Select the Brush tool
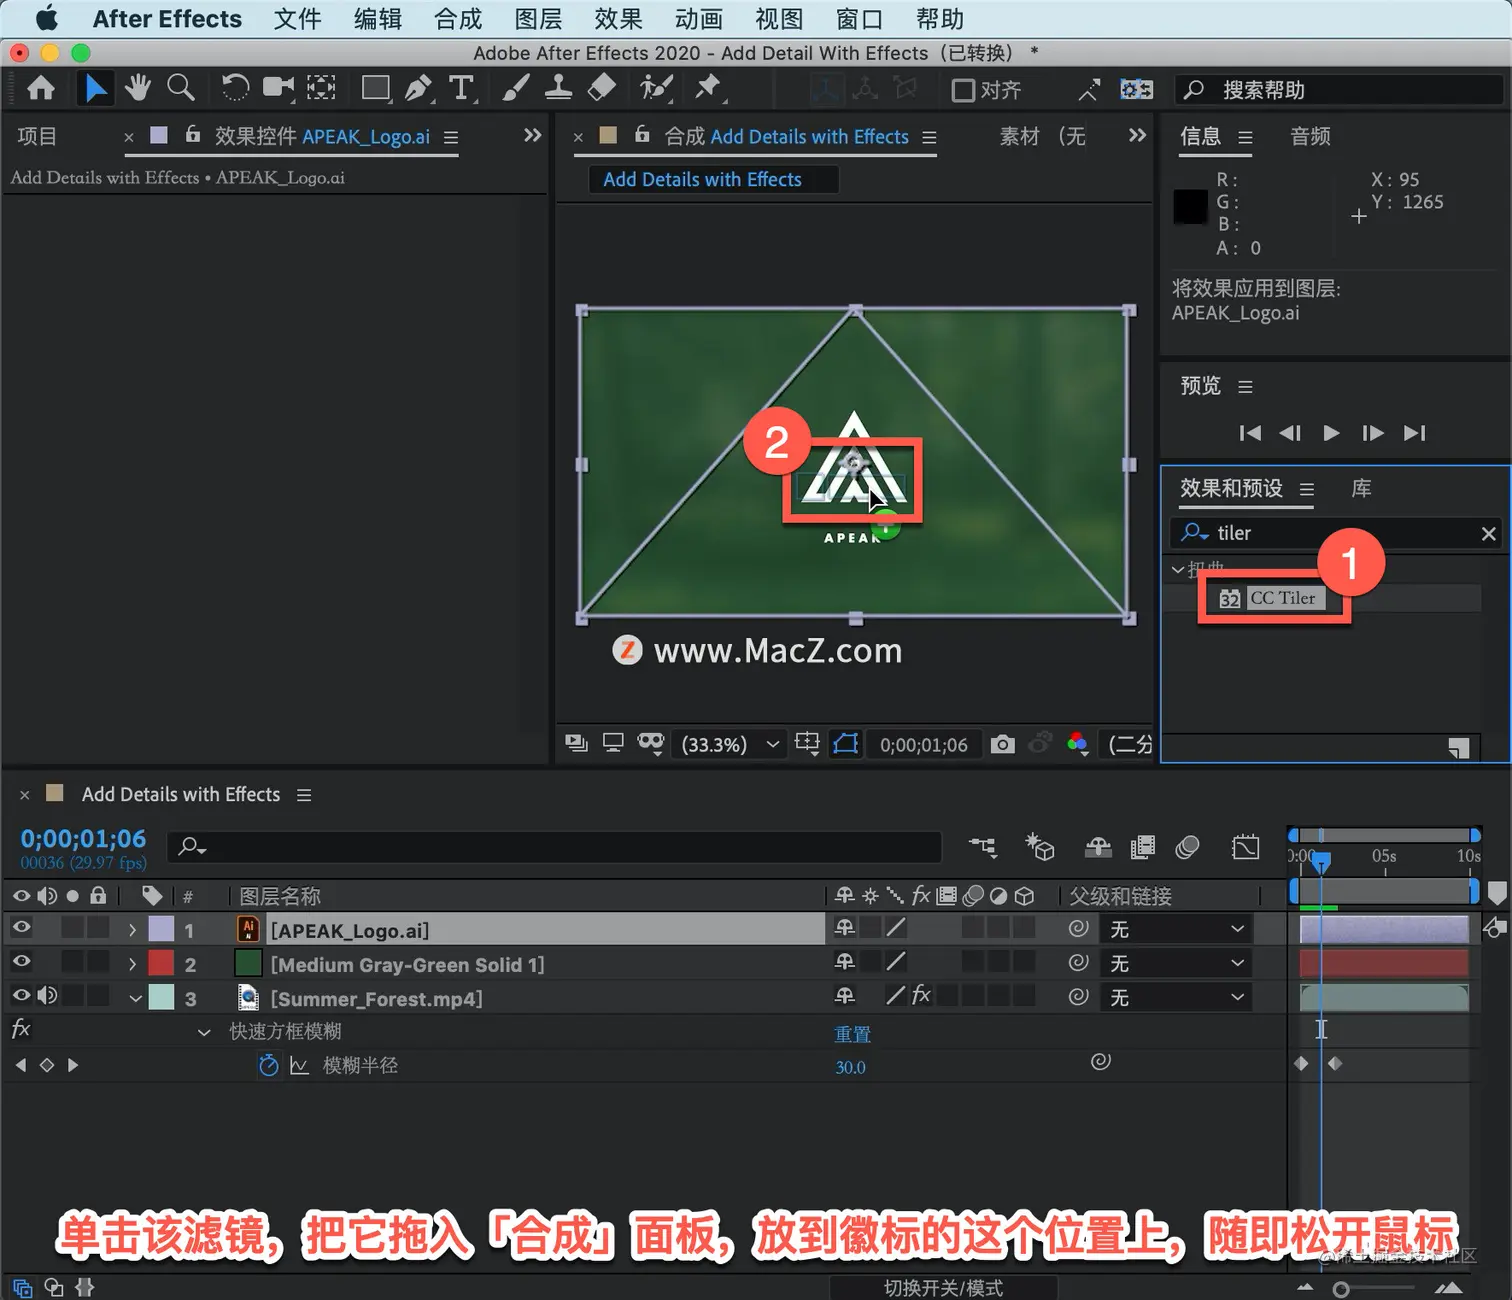This screenshot has height=1300, width=1512. (515, 89)
